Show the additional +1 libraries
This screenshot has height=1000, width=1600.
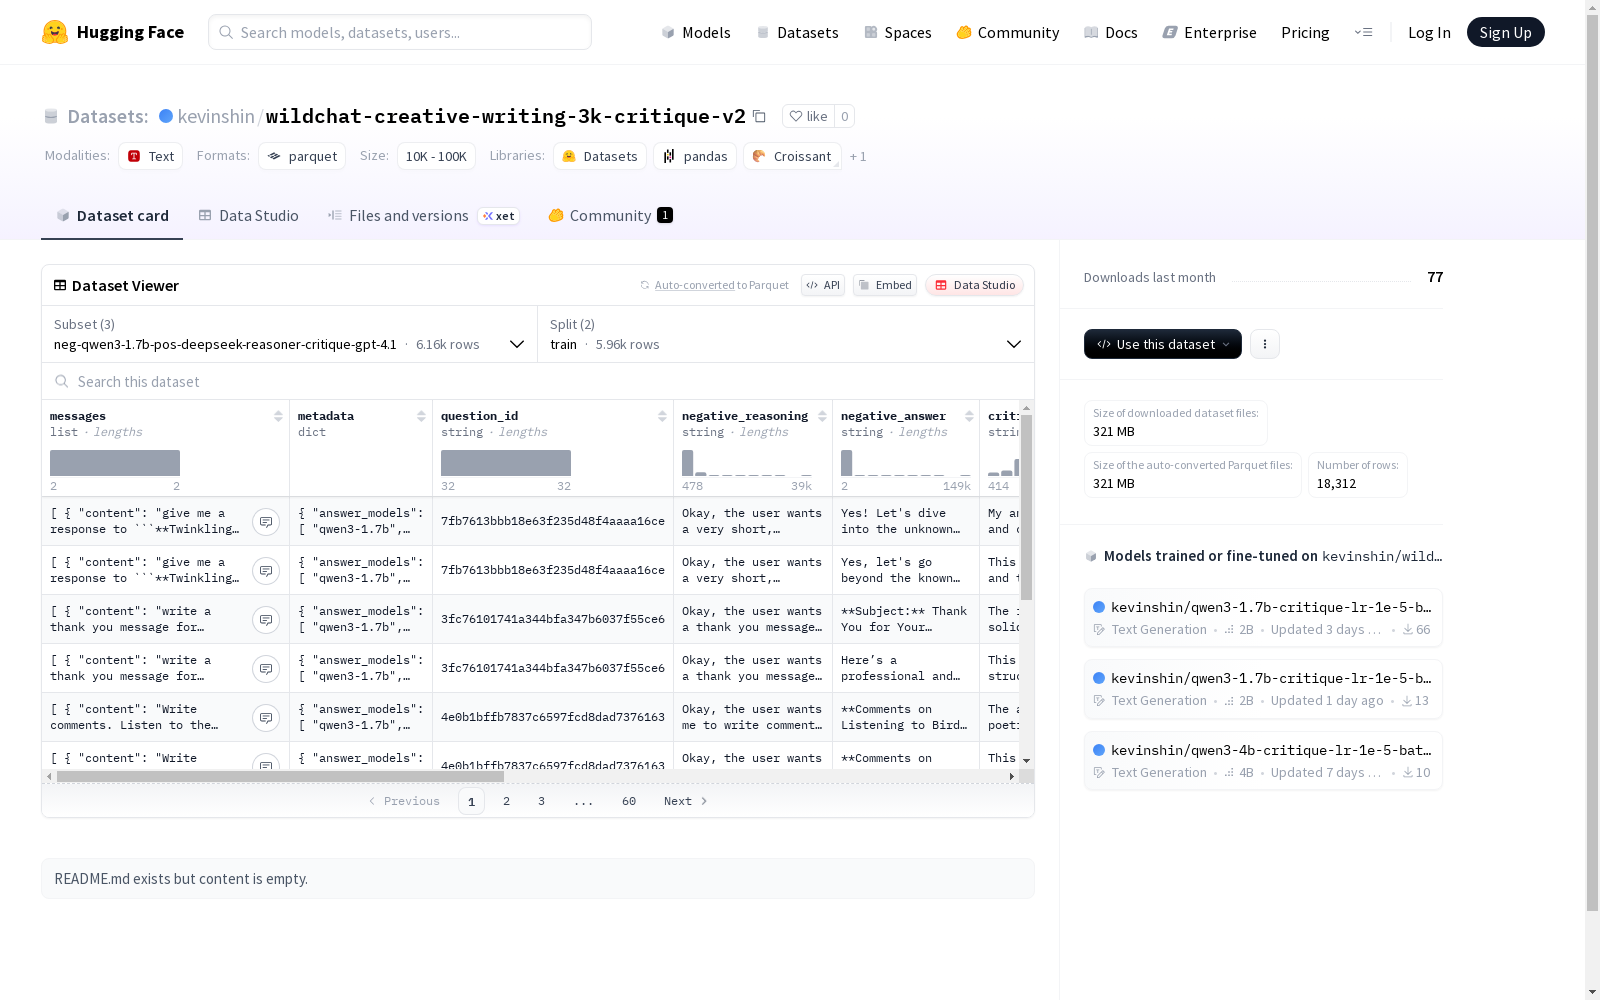tap(858, 156)
